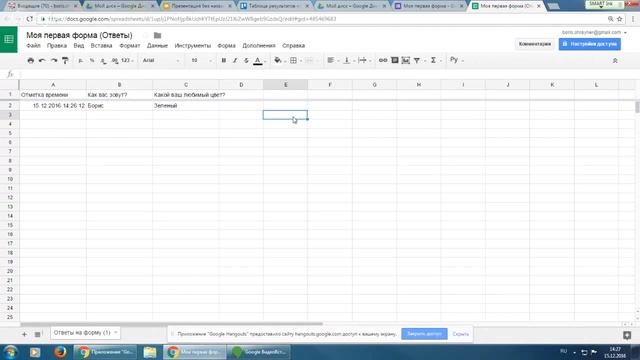The width and height of the screenshot is (640, 360).
Task: Choose the text color tool
Action: [258, 60]
